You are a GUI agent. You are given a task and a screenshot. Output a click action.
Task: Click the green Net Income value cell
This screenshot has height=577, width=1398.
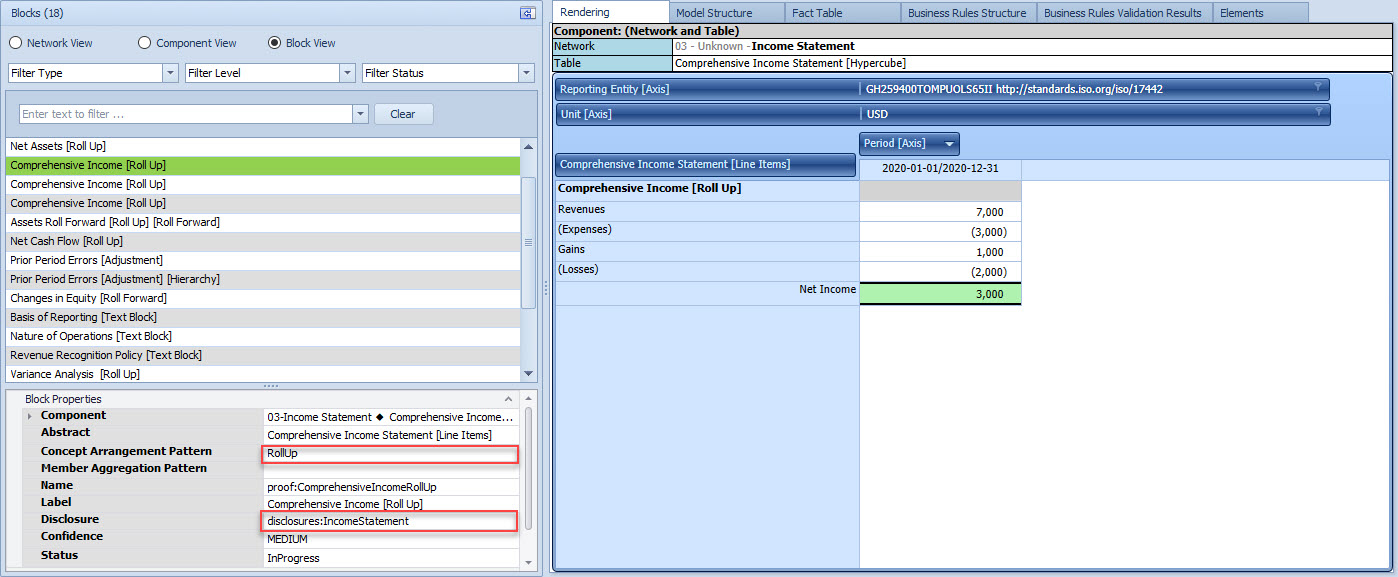(940, 294)
